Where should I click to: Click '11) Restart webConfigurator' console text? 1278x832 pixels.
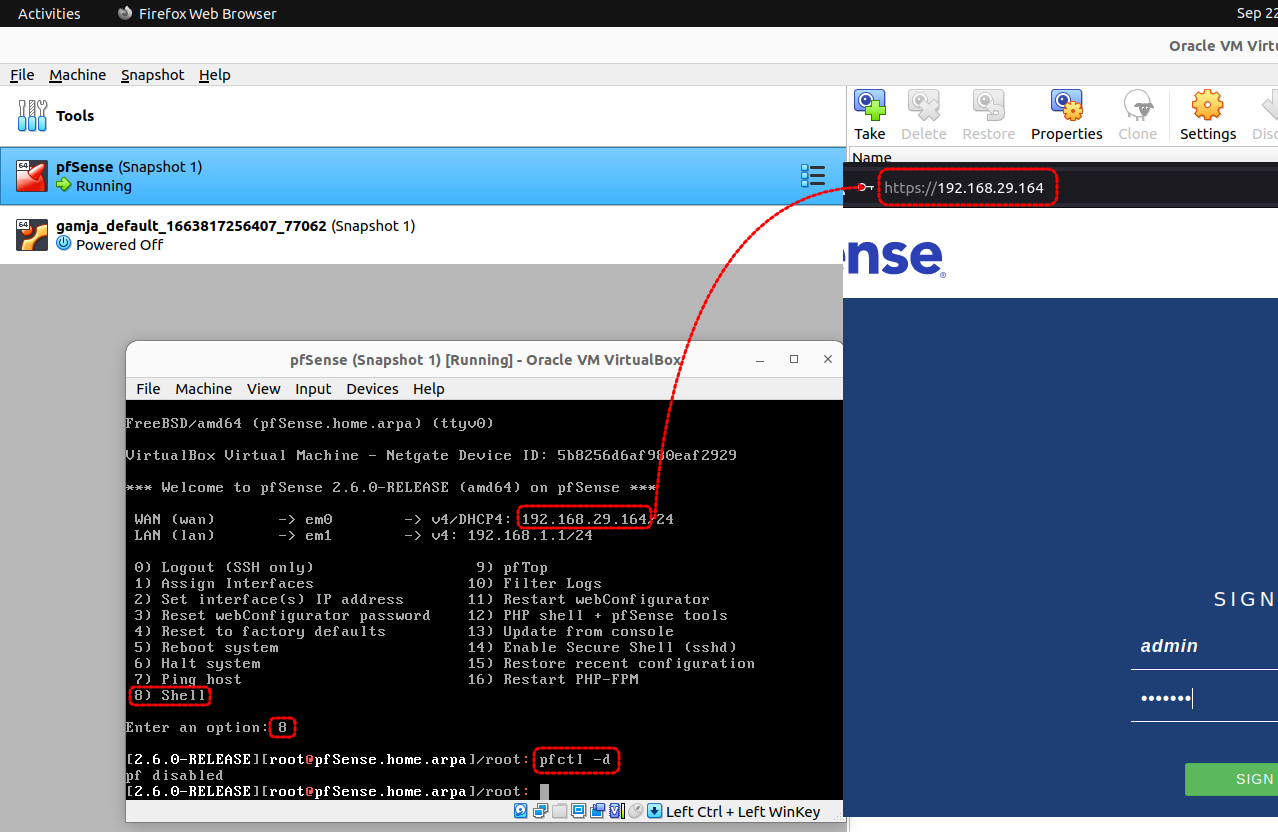(588, 599)
